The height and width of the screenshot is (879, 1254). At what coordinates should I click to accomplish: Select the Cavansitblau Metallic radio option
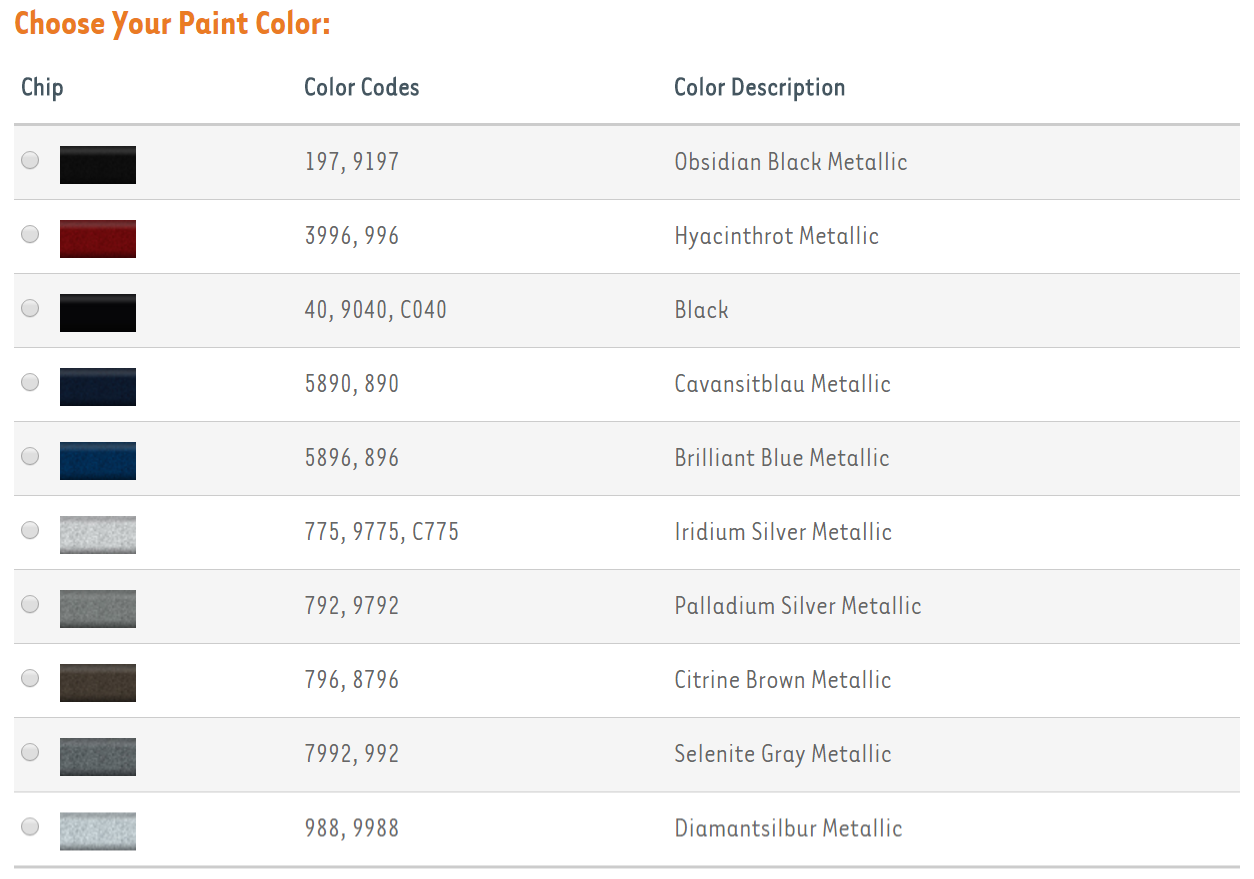click(31, 382)
